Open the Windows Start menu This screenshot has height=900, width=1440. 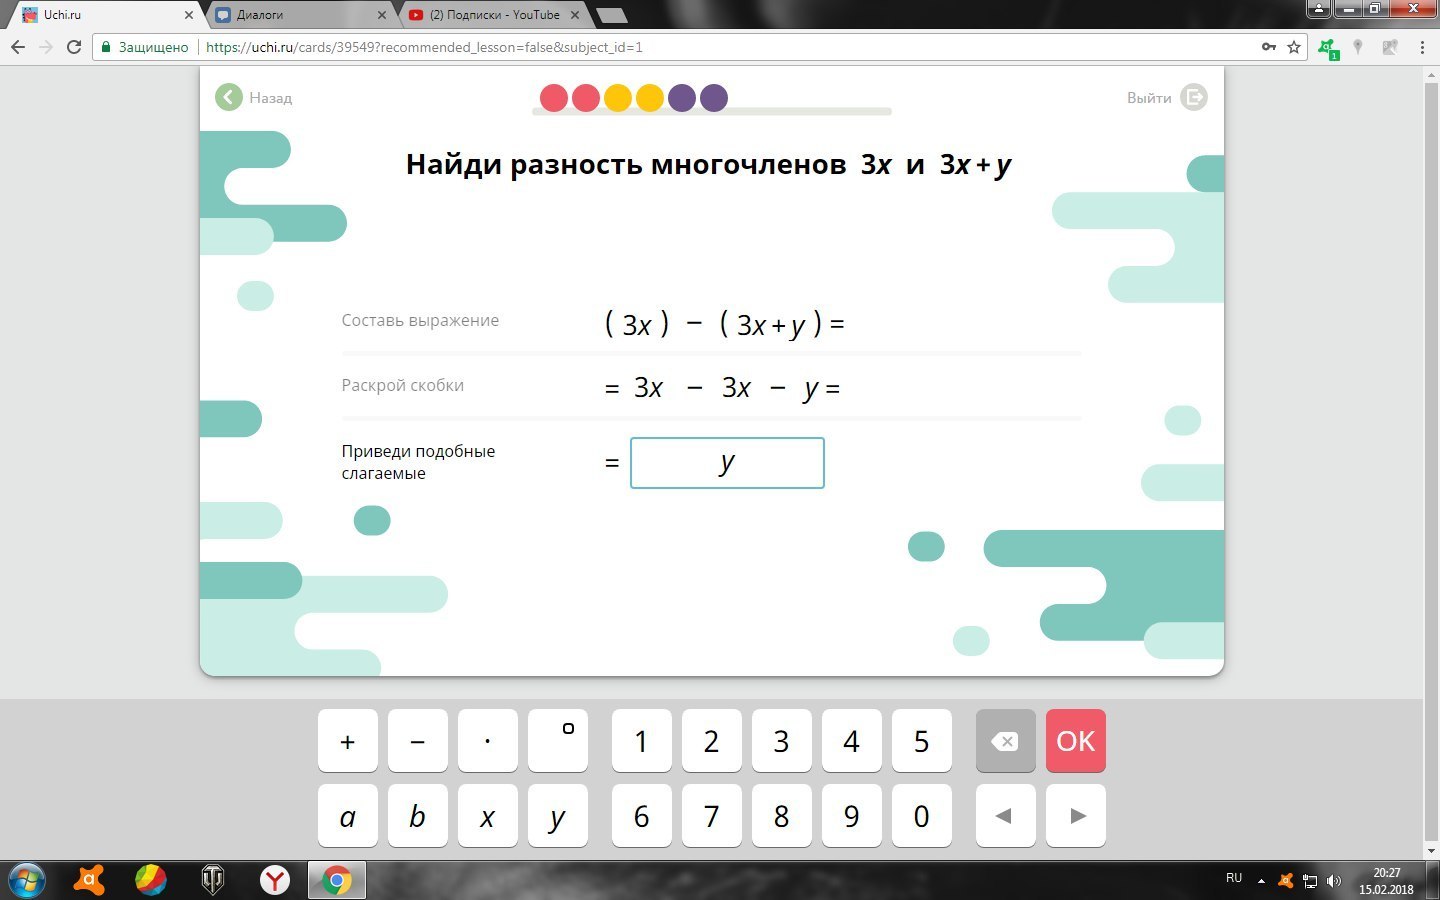[27, 880]
